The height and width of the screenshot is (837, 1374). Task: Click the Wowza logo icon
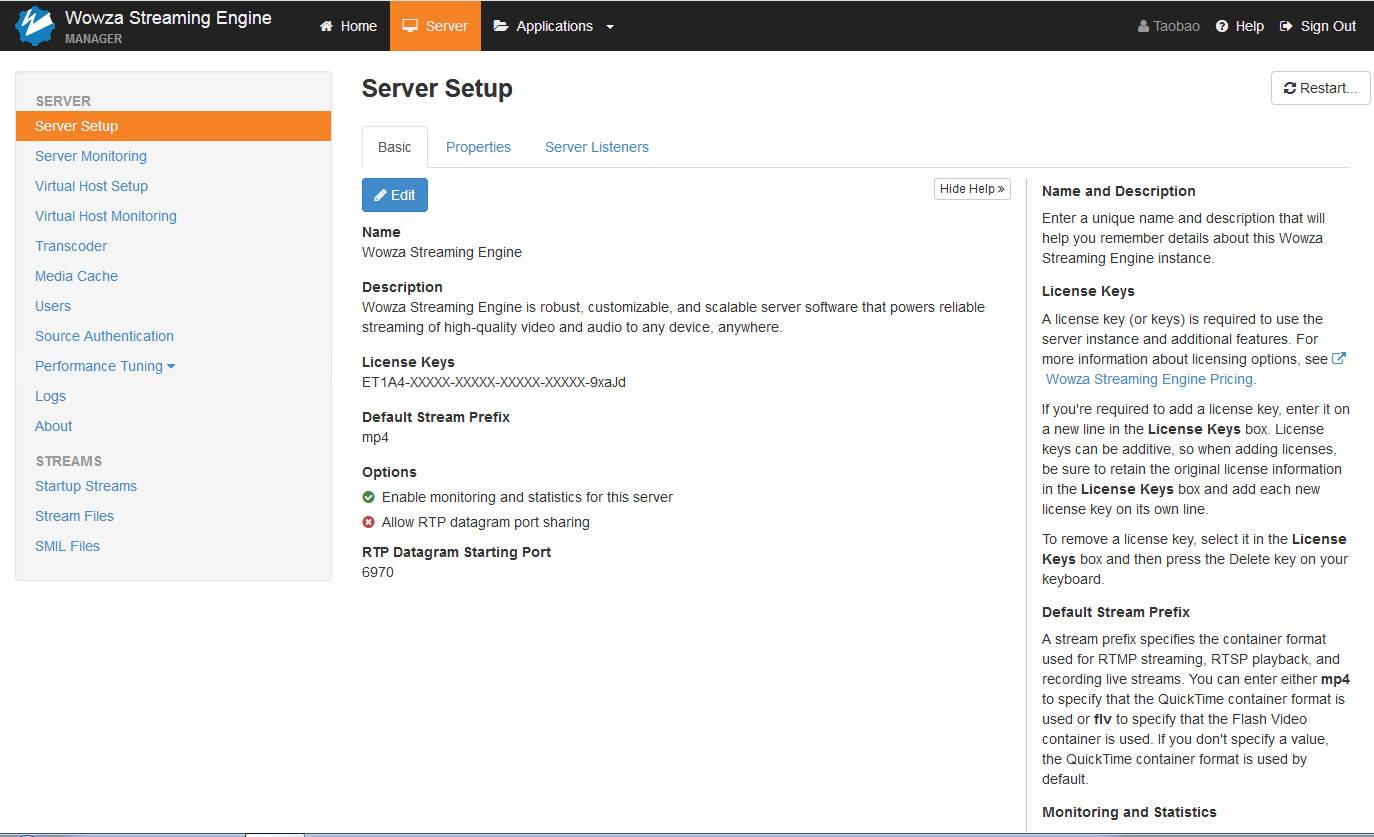tap(35, 26)
